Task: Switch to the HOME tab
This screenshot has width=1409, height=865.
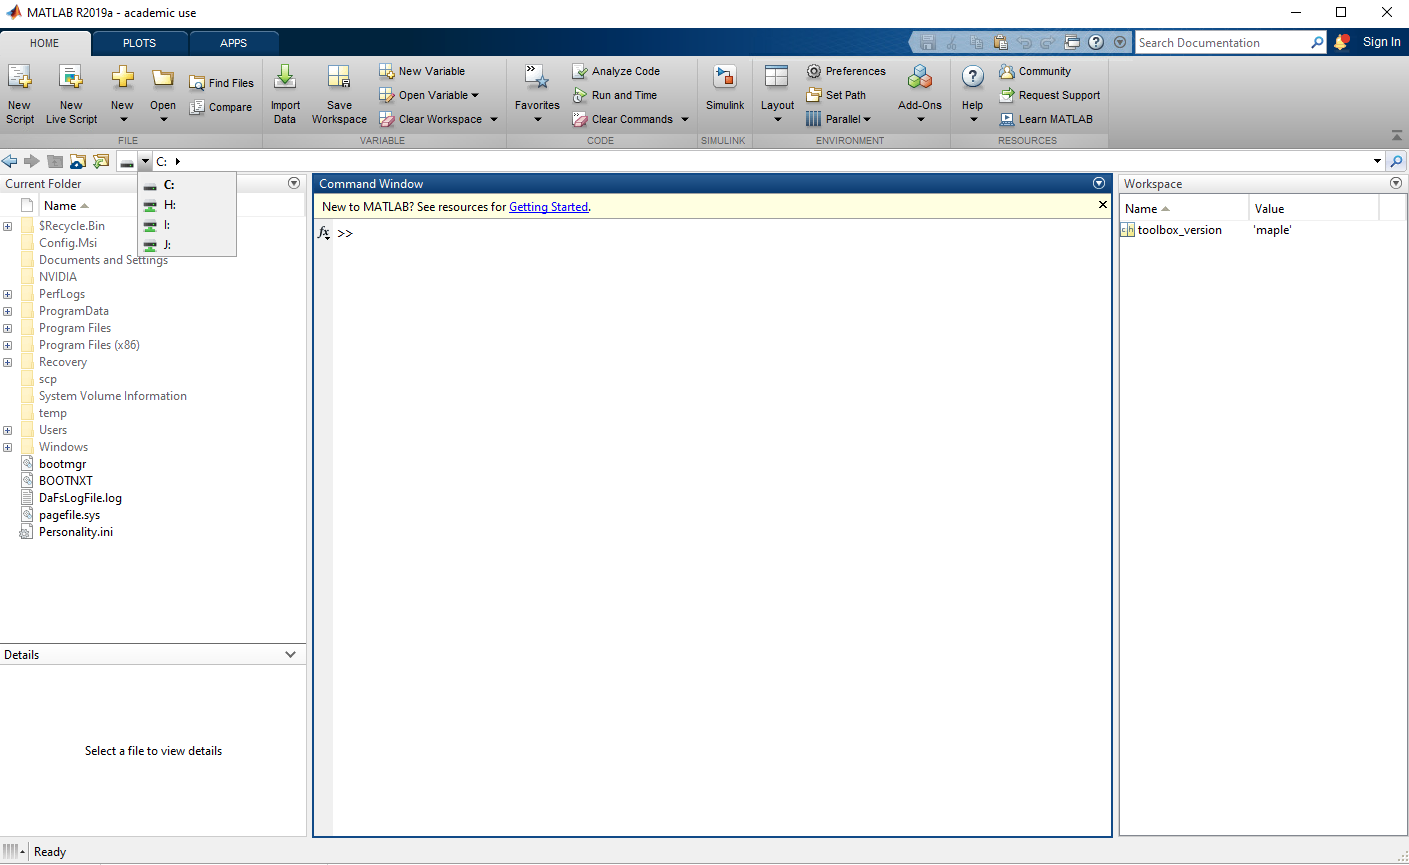Action: 45,43
